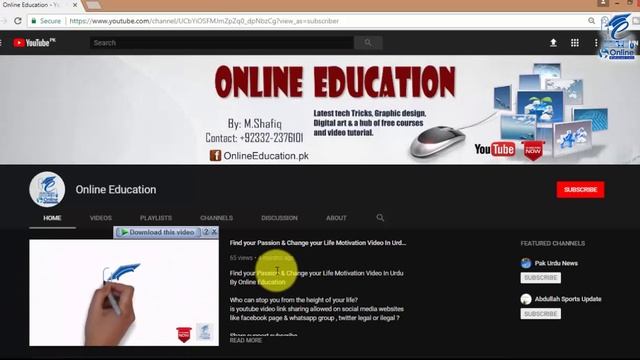
Task: Click the zoom magnifier in address bar
Action: [x=591, y=21]
